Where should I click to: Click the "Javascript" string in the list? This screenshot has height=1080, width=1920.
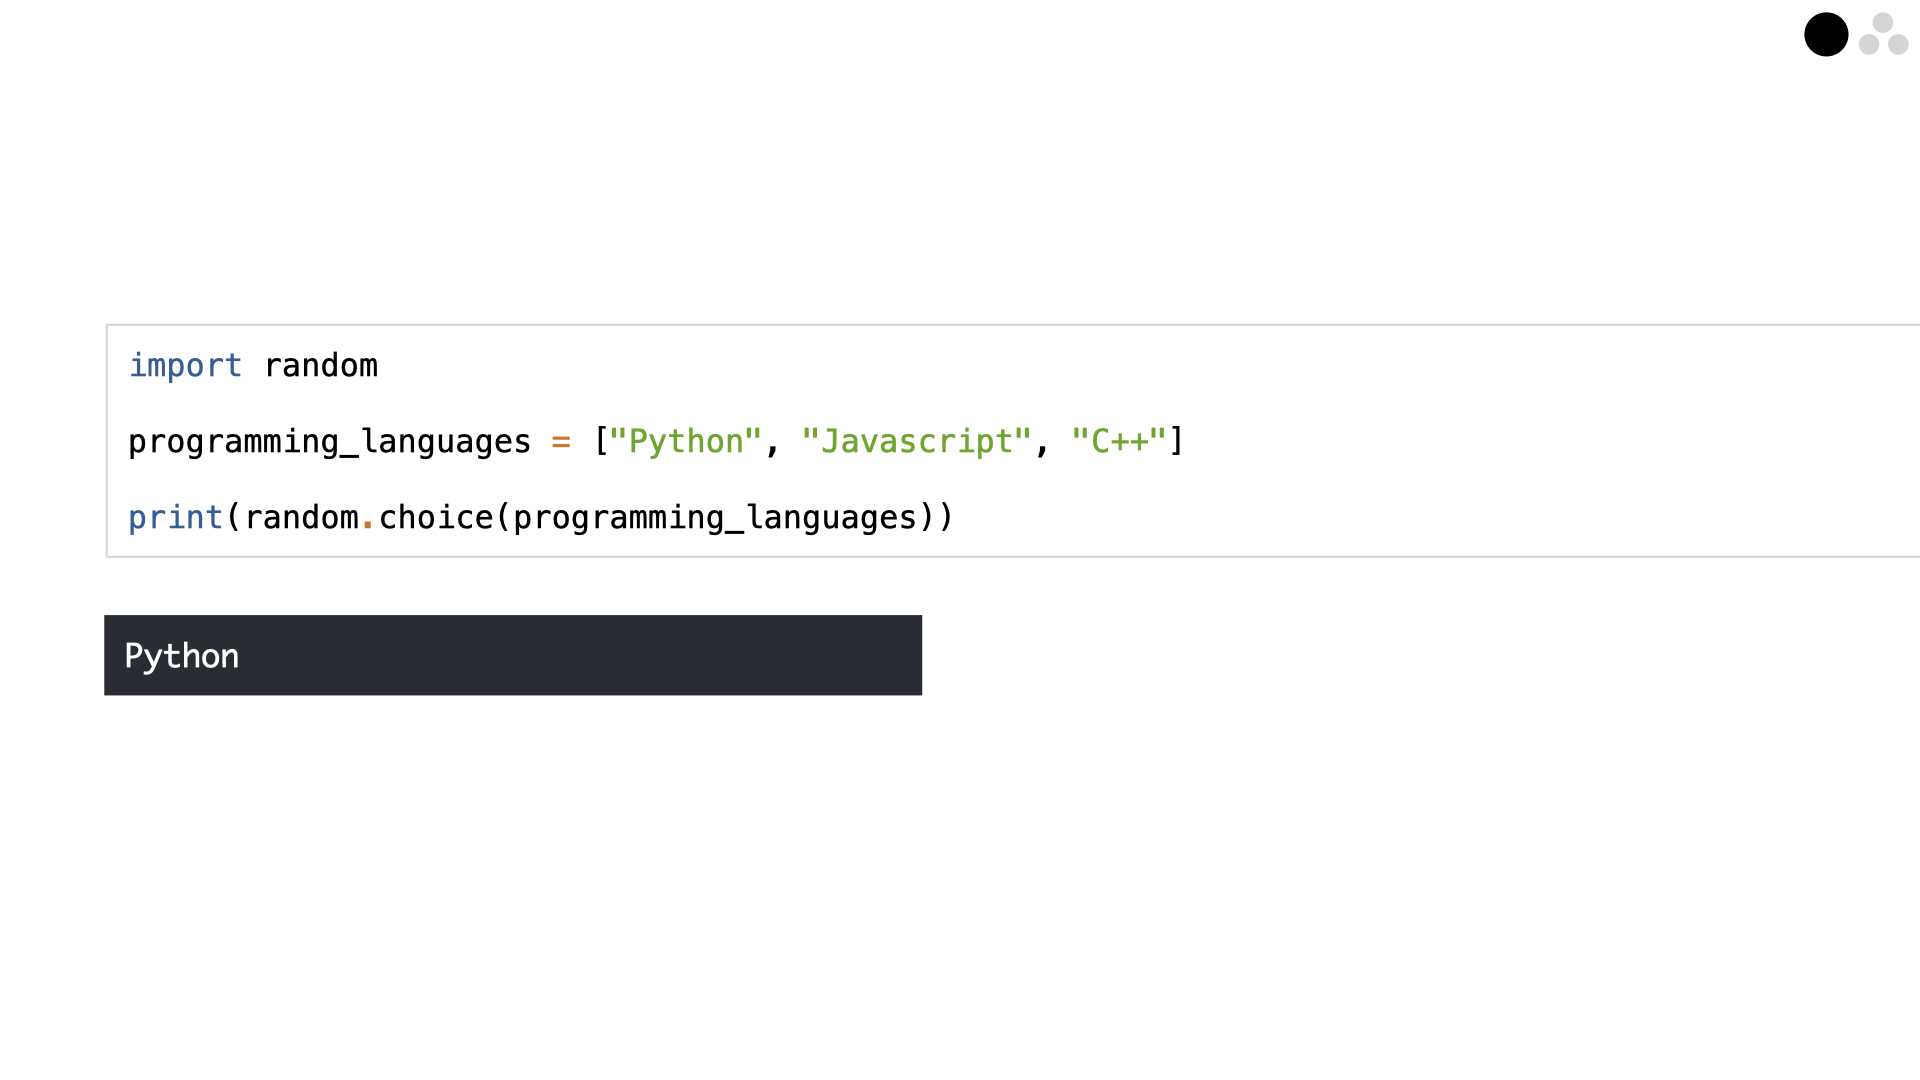click(917, 442)
